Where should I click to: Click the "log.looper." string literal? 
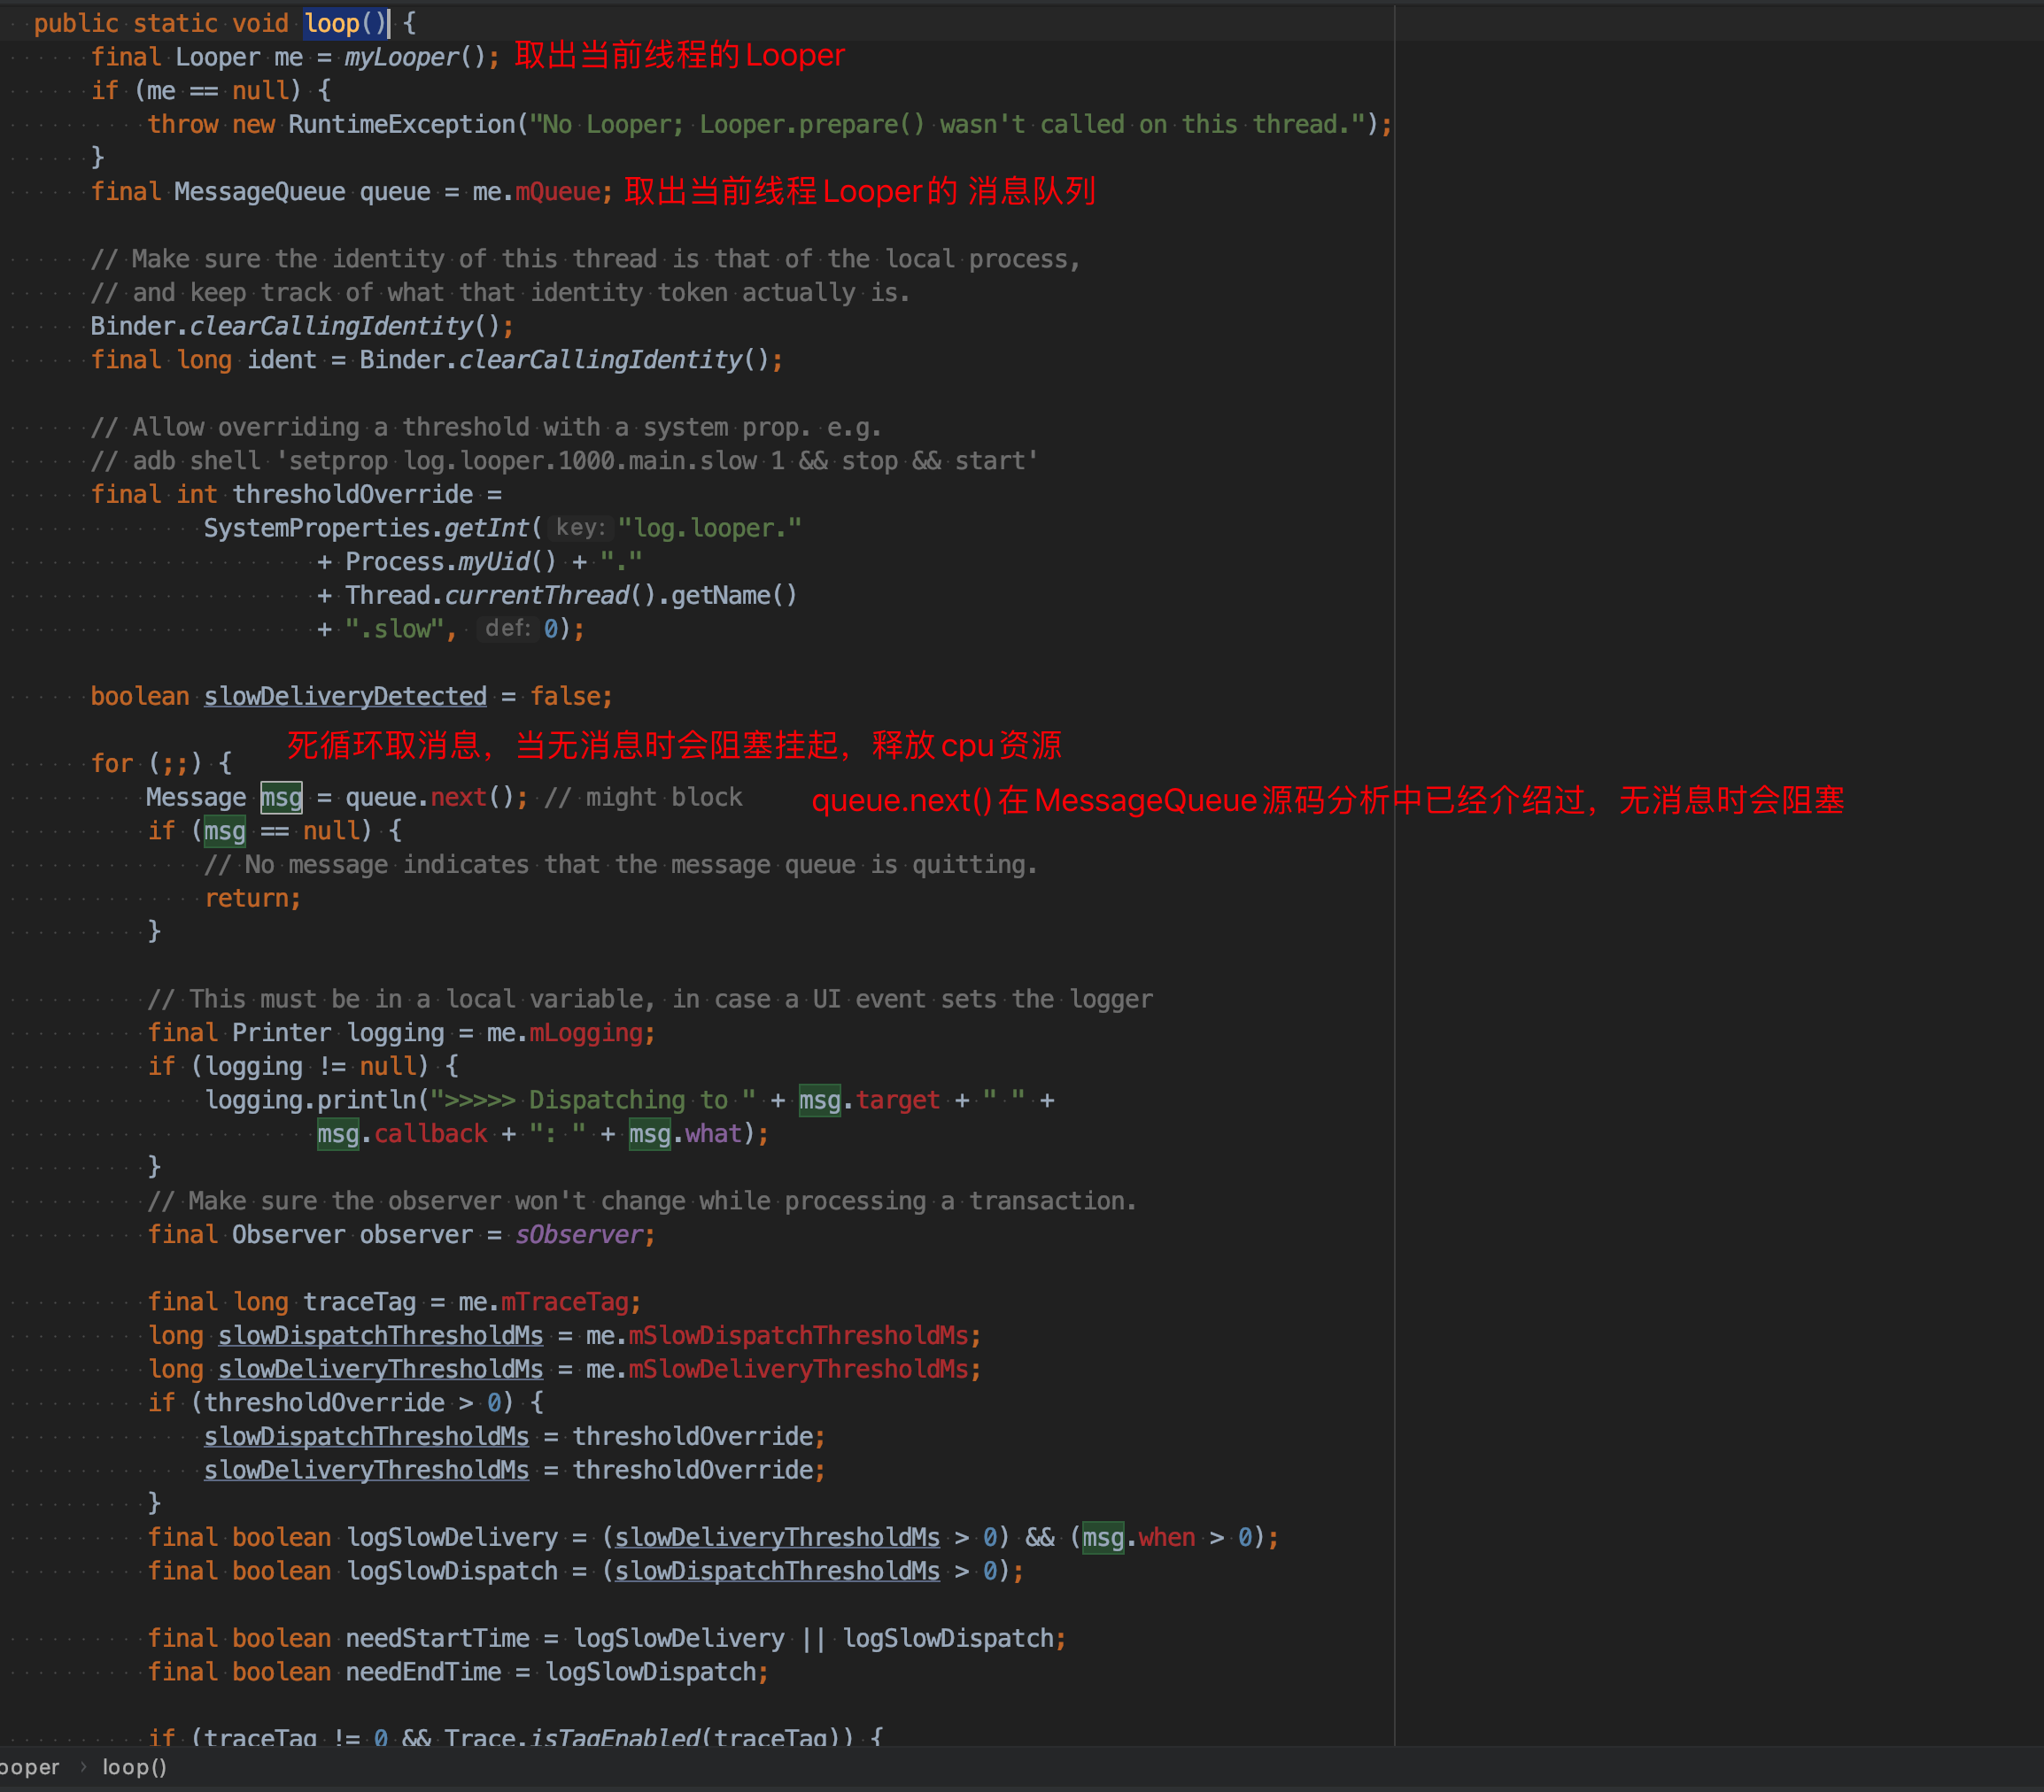click(709, 527)
